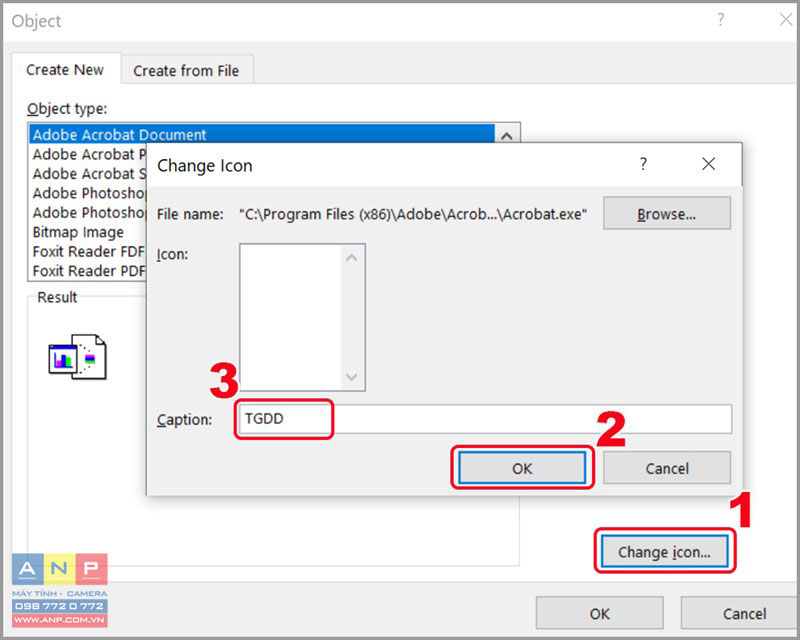Screen dimensions: 800x640
Task: Select Foxit Reader FDF object type
Action: tap(88, 252)
